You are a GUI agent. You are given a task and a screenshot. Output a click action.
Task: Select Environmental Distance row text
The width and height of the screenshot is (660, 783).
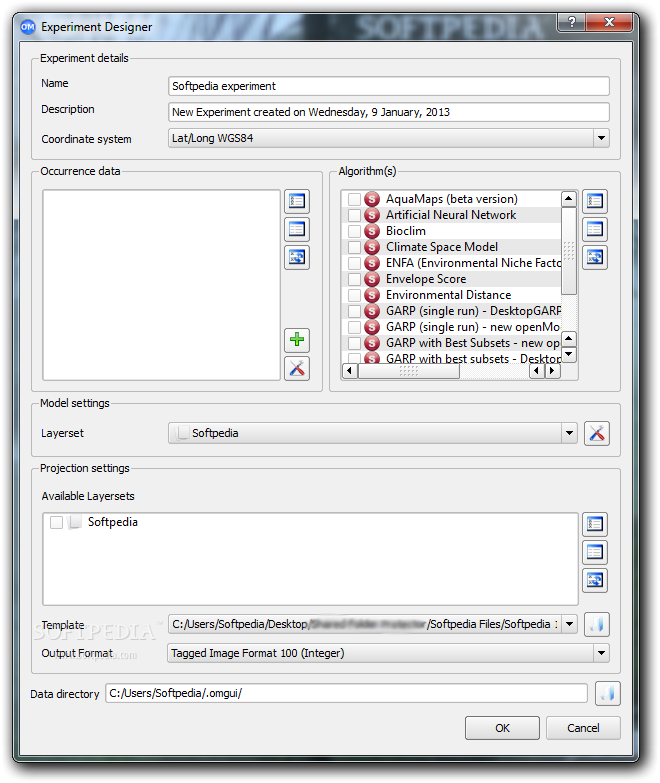tap(448, 295)
